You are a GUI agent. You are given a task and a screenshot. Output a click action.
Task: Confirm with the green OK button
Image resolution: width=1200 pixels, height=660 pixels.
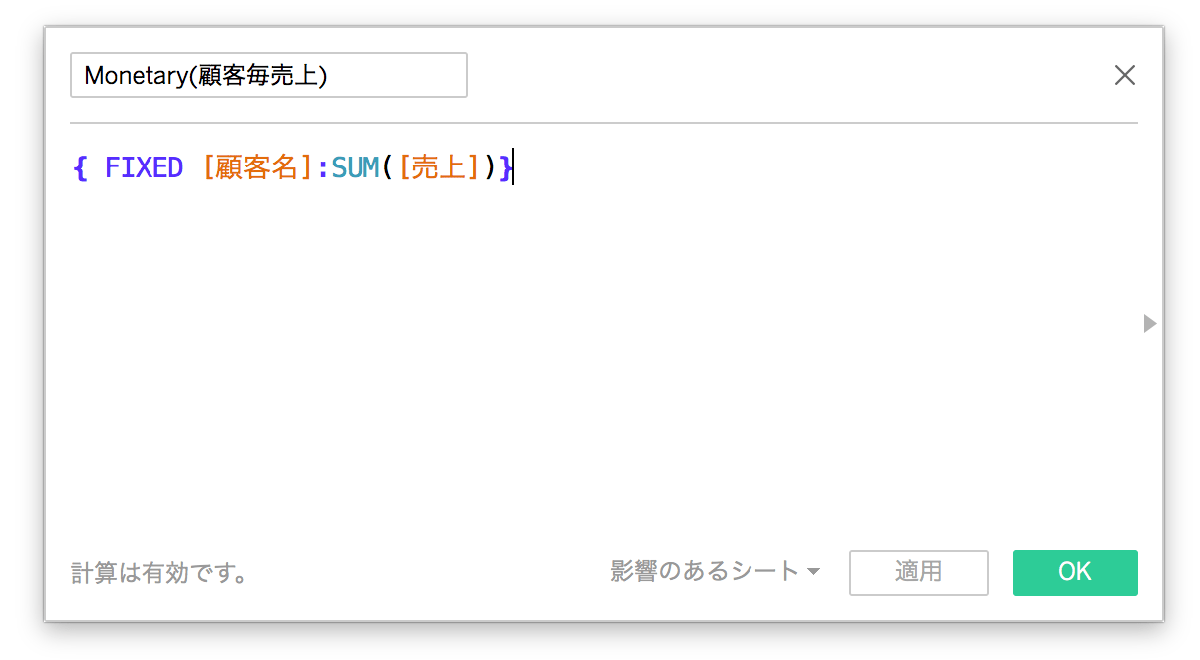click(x=1074, y=572)
